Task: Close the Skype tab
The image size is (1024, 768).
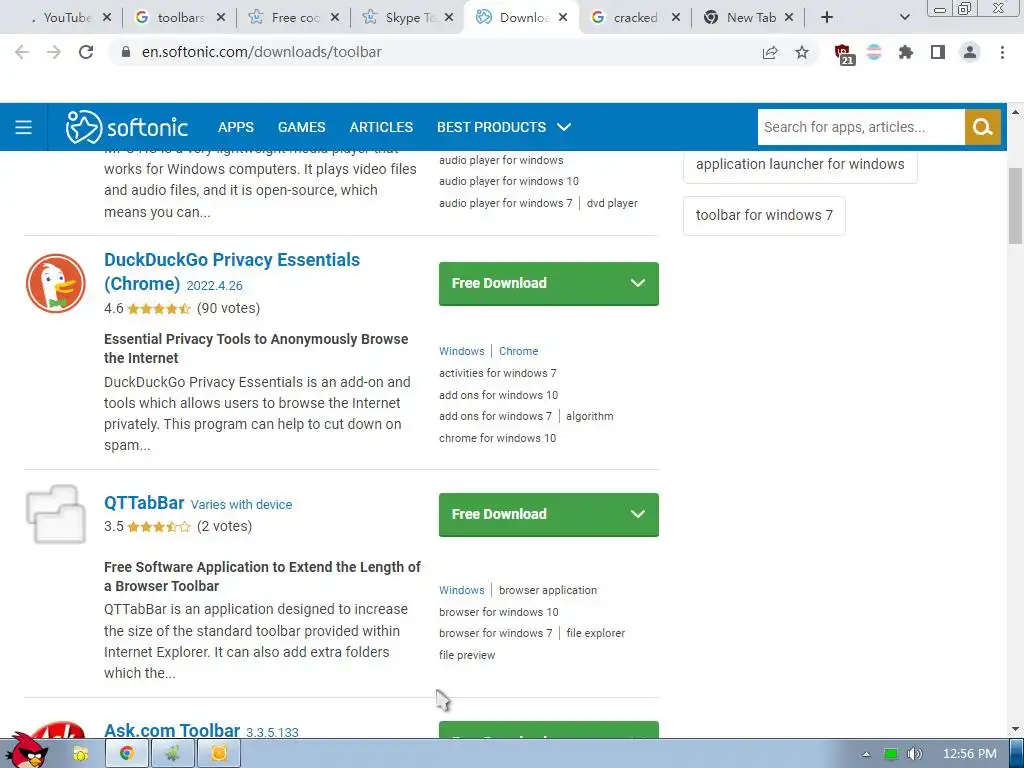Action: [x=449, y=18]
